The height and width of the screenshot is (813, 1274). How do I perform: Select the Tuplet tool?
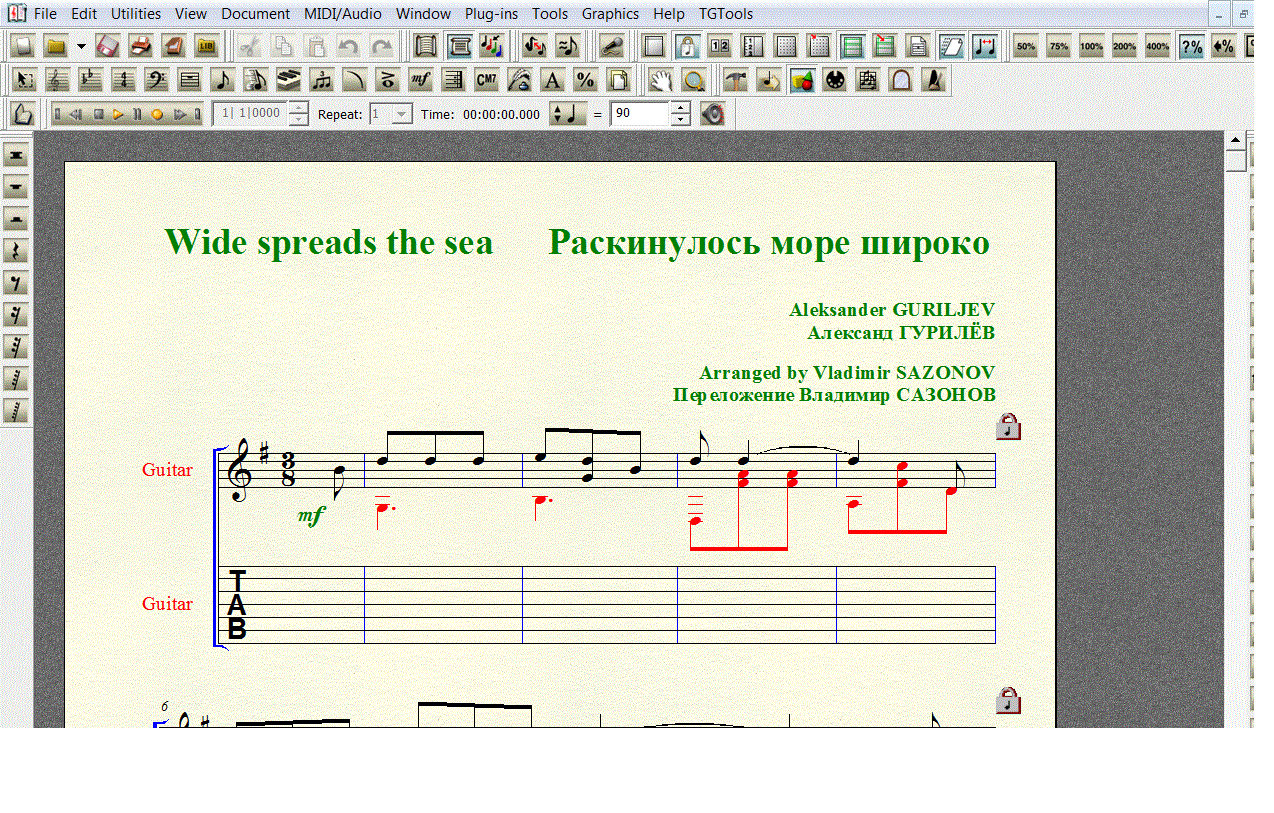(x=321, y=81)
